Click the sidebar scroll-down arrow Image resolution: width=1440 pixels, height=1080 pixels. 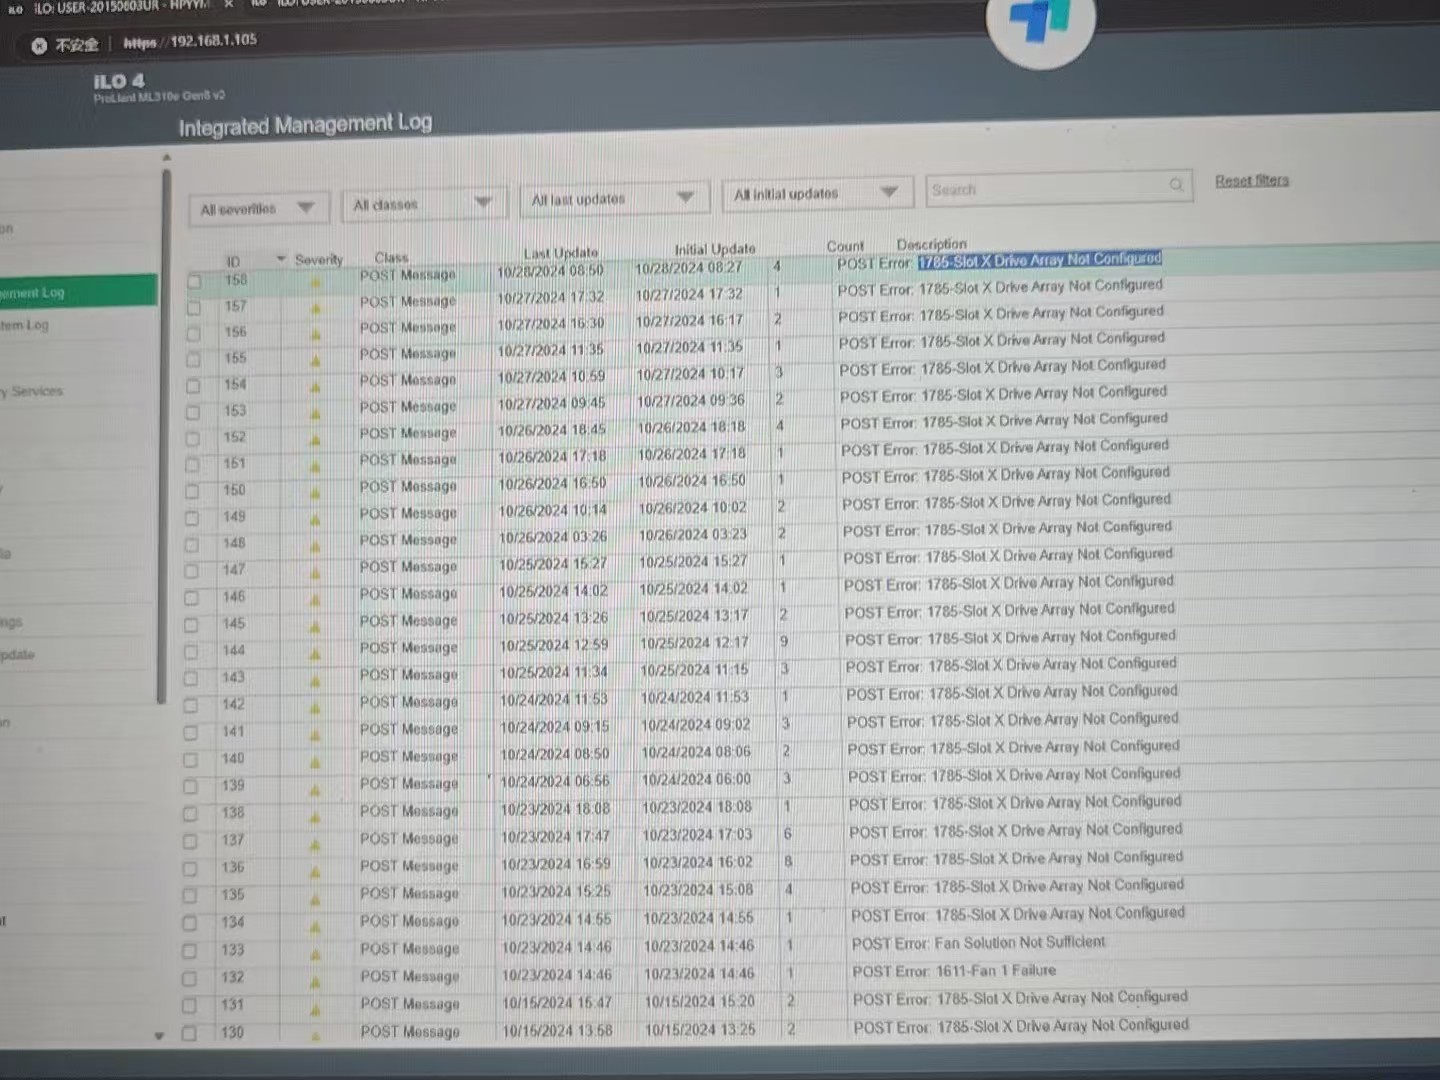pyautogui.click(x=159, y=1036)
